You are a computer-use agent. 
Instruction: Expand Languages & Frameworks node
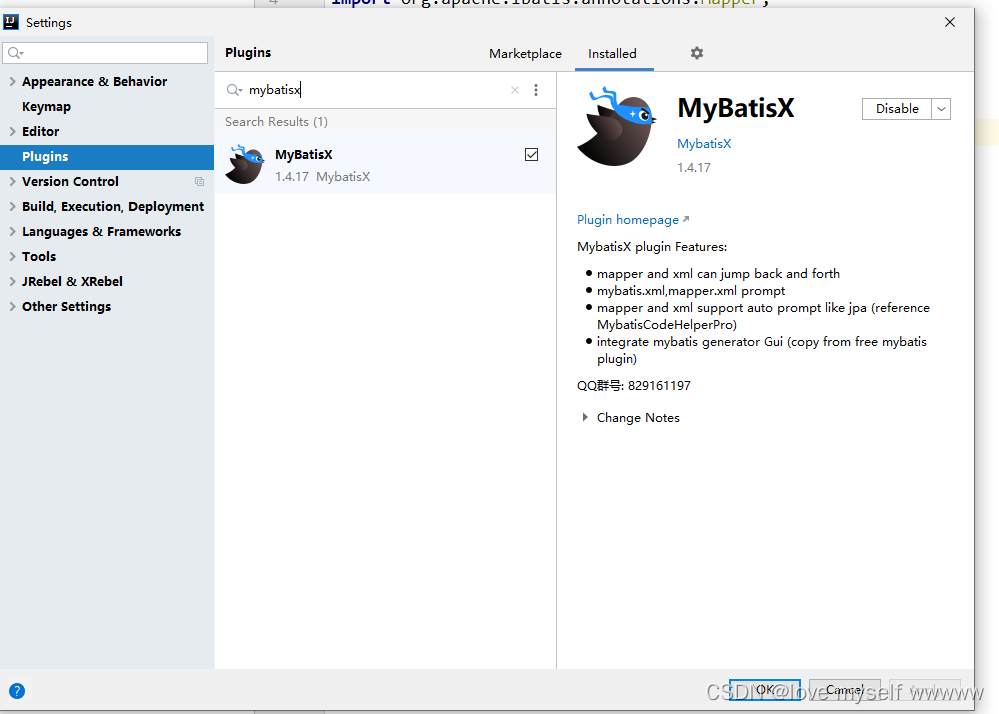tap(12, 231)
